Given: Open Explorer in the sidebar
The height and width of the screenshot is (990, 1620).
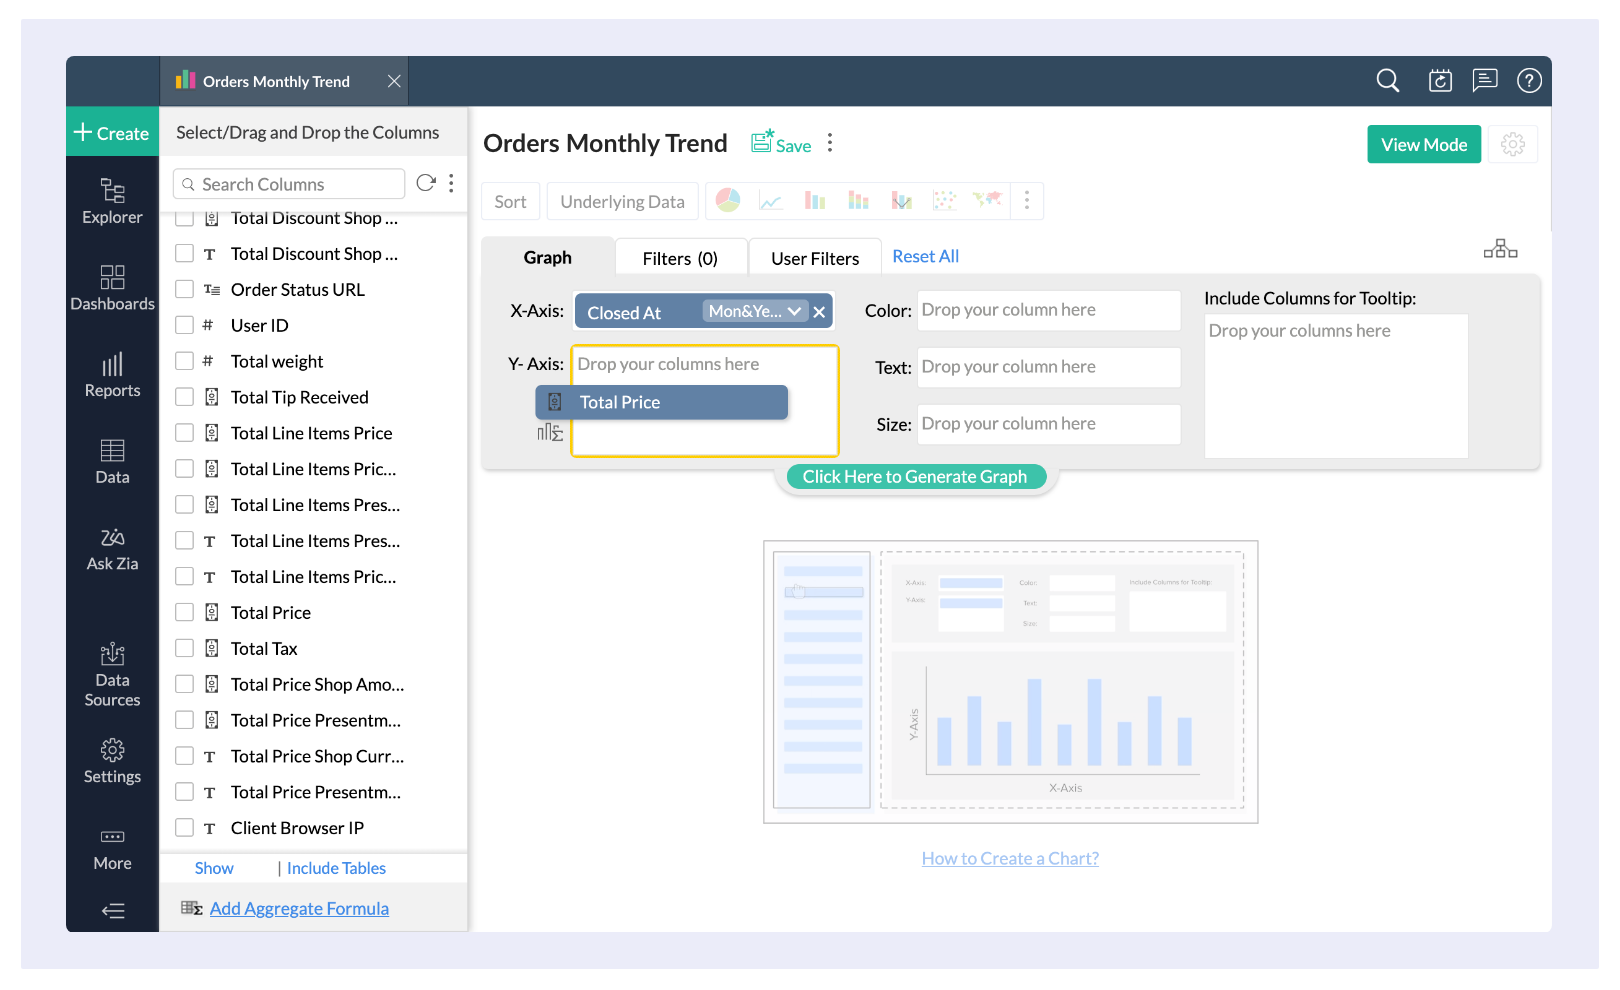Looking at the screenshot, I should pyautogui.click(x=112, y=201).
